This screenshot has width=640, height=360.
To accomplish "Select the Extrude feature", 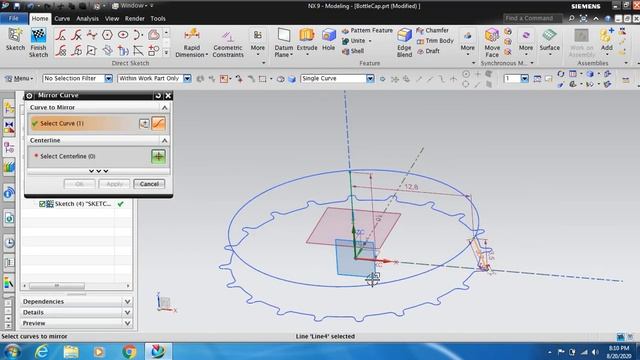I will [x=307, y=41].
